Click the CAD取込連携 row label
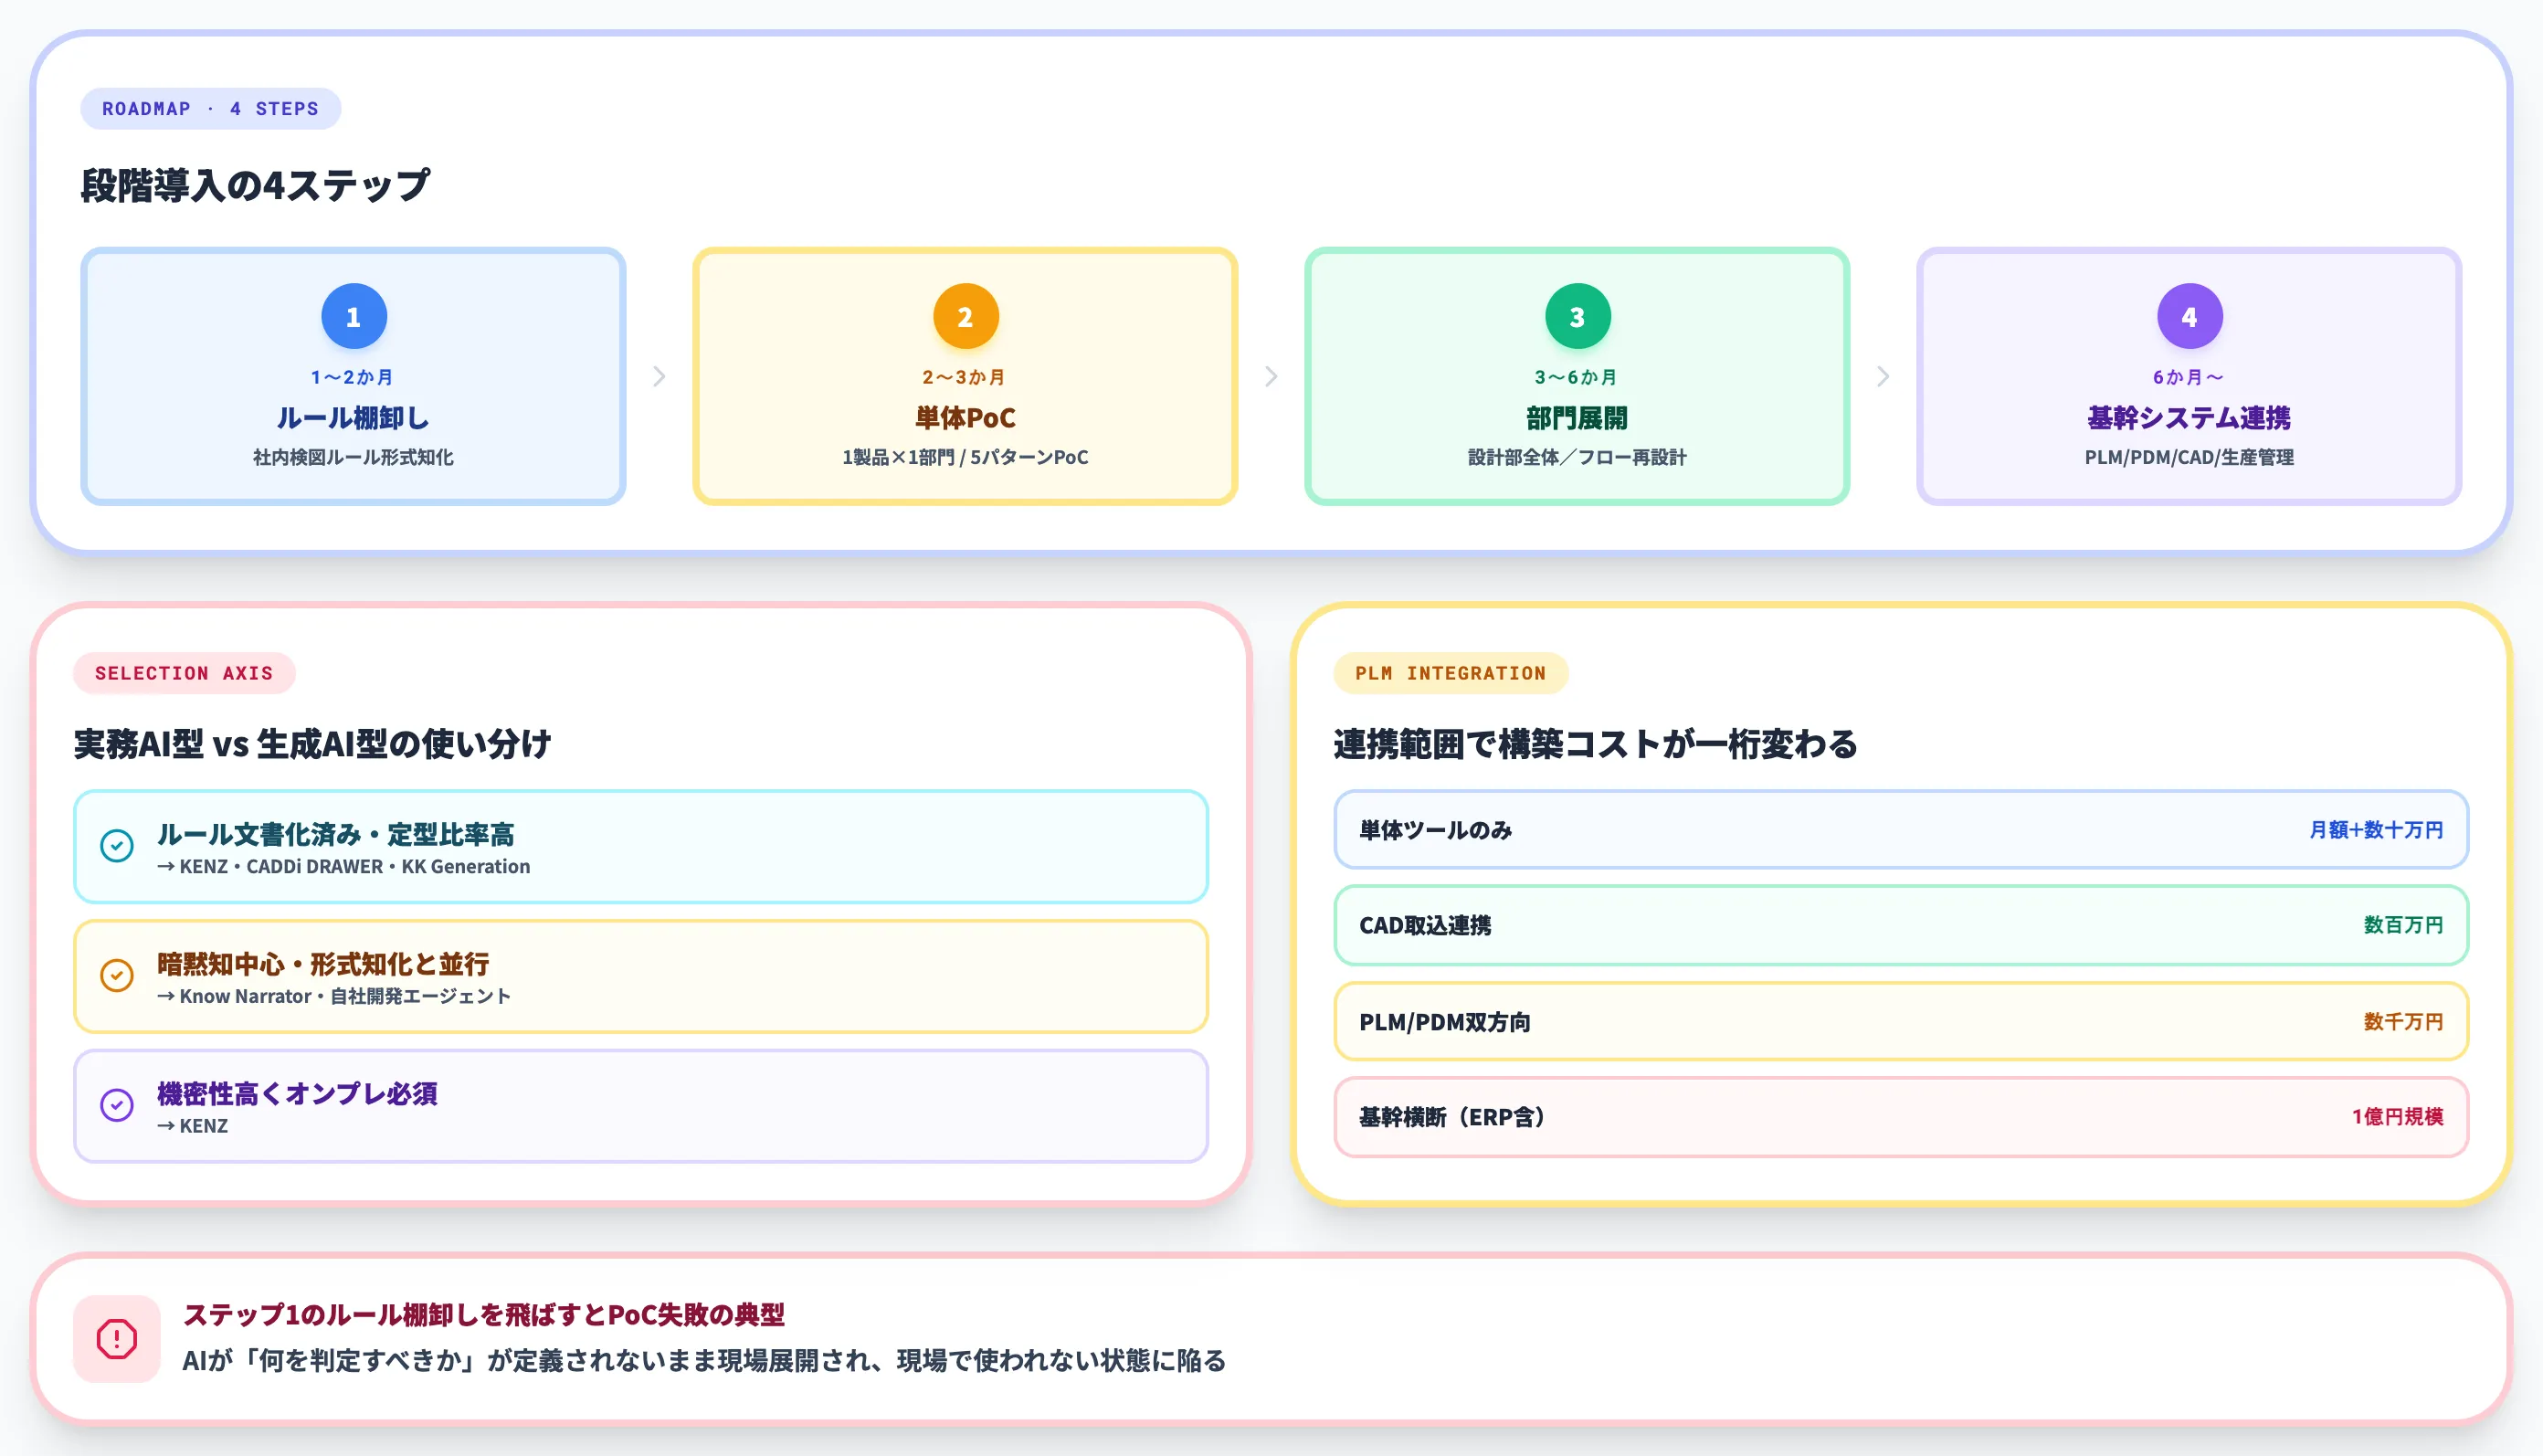The image size is (2543, 1456). pos(1425,926)
